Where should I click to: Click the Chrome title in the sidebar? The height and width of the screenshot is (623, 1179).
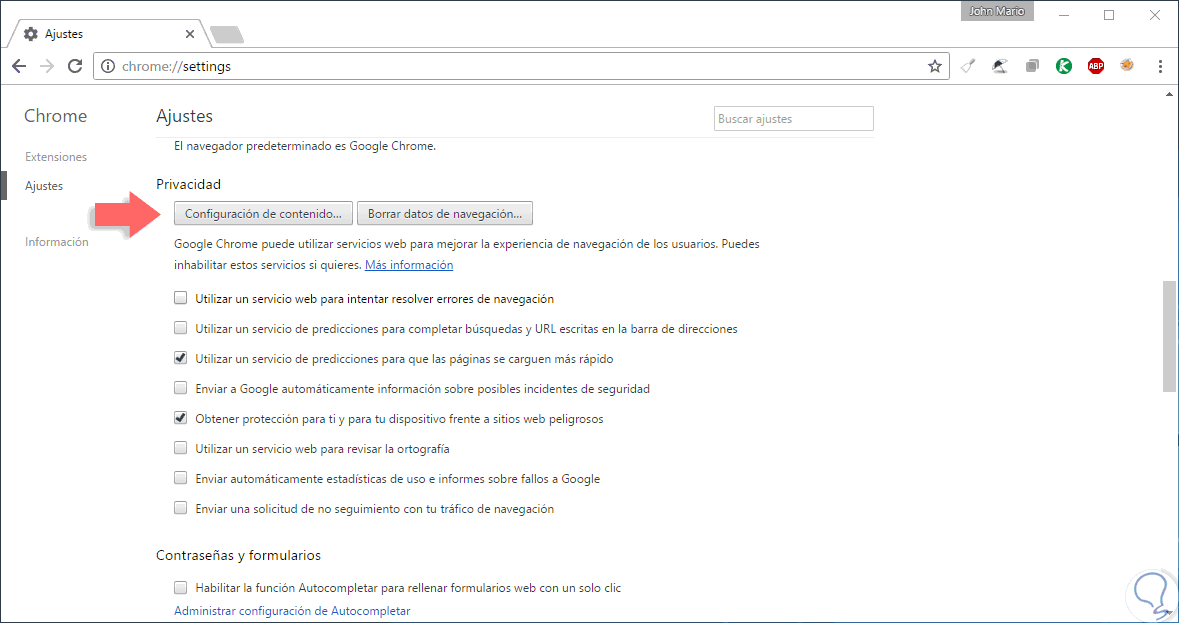pyautogui.click(x=56, y=116)
